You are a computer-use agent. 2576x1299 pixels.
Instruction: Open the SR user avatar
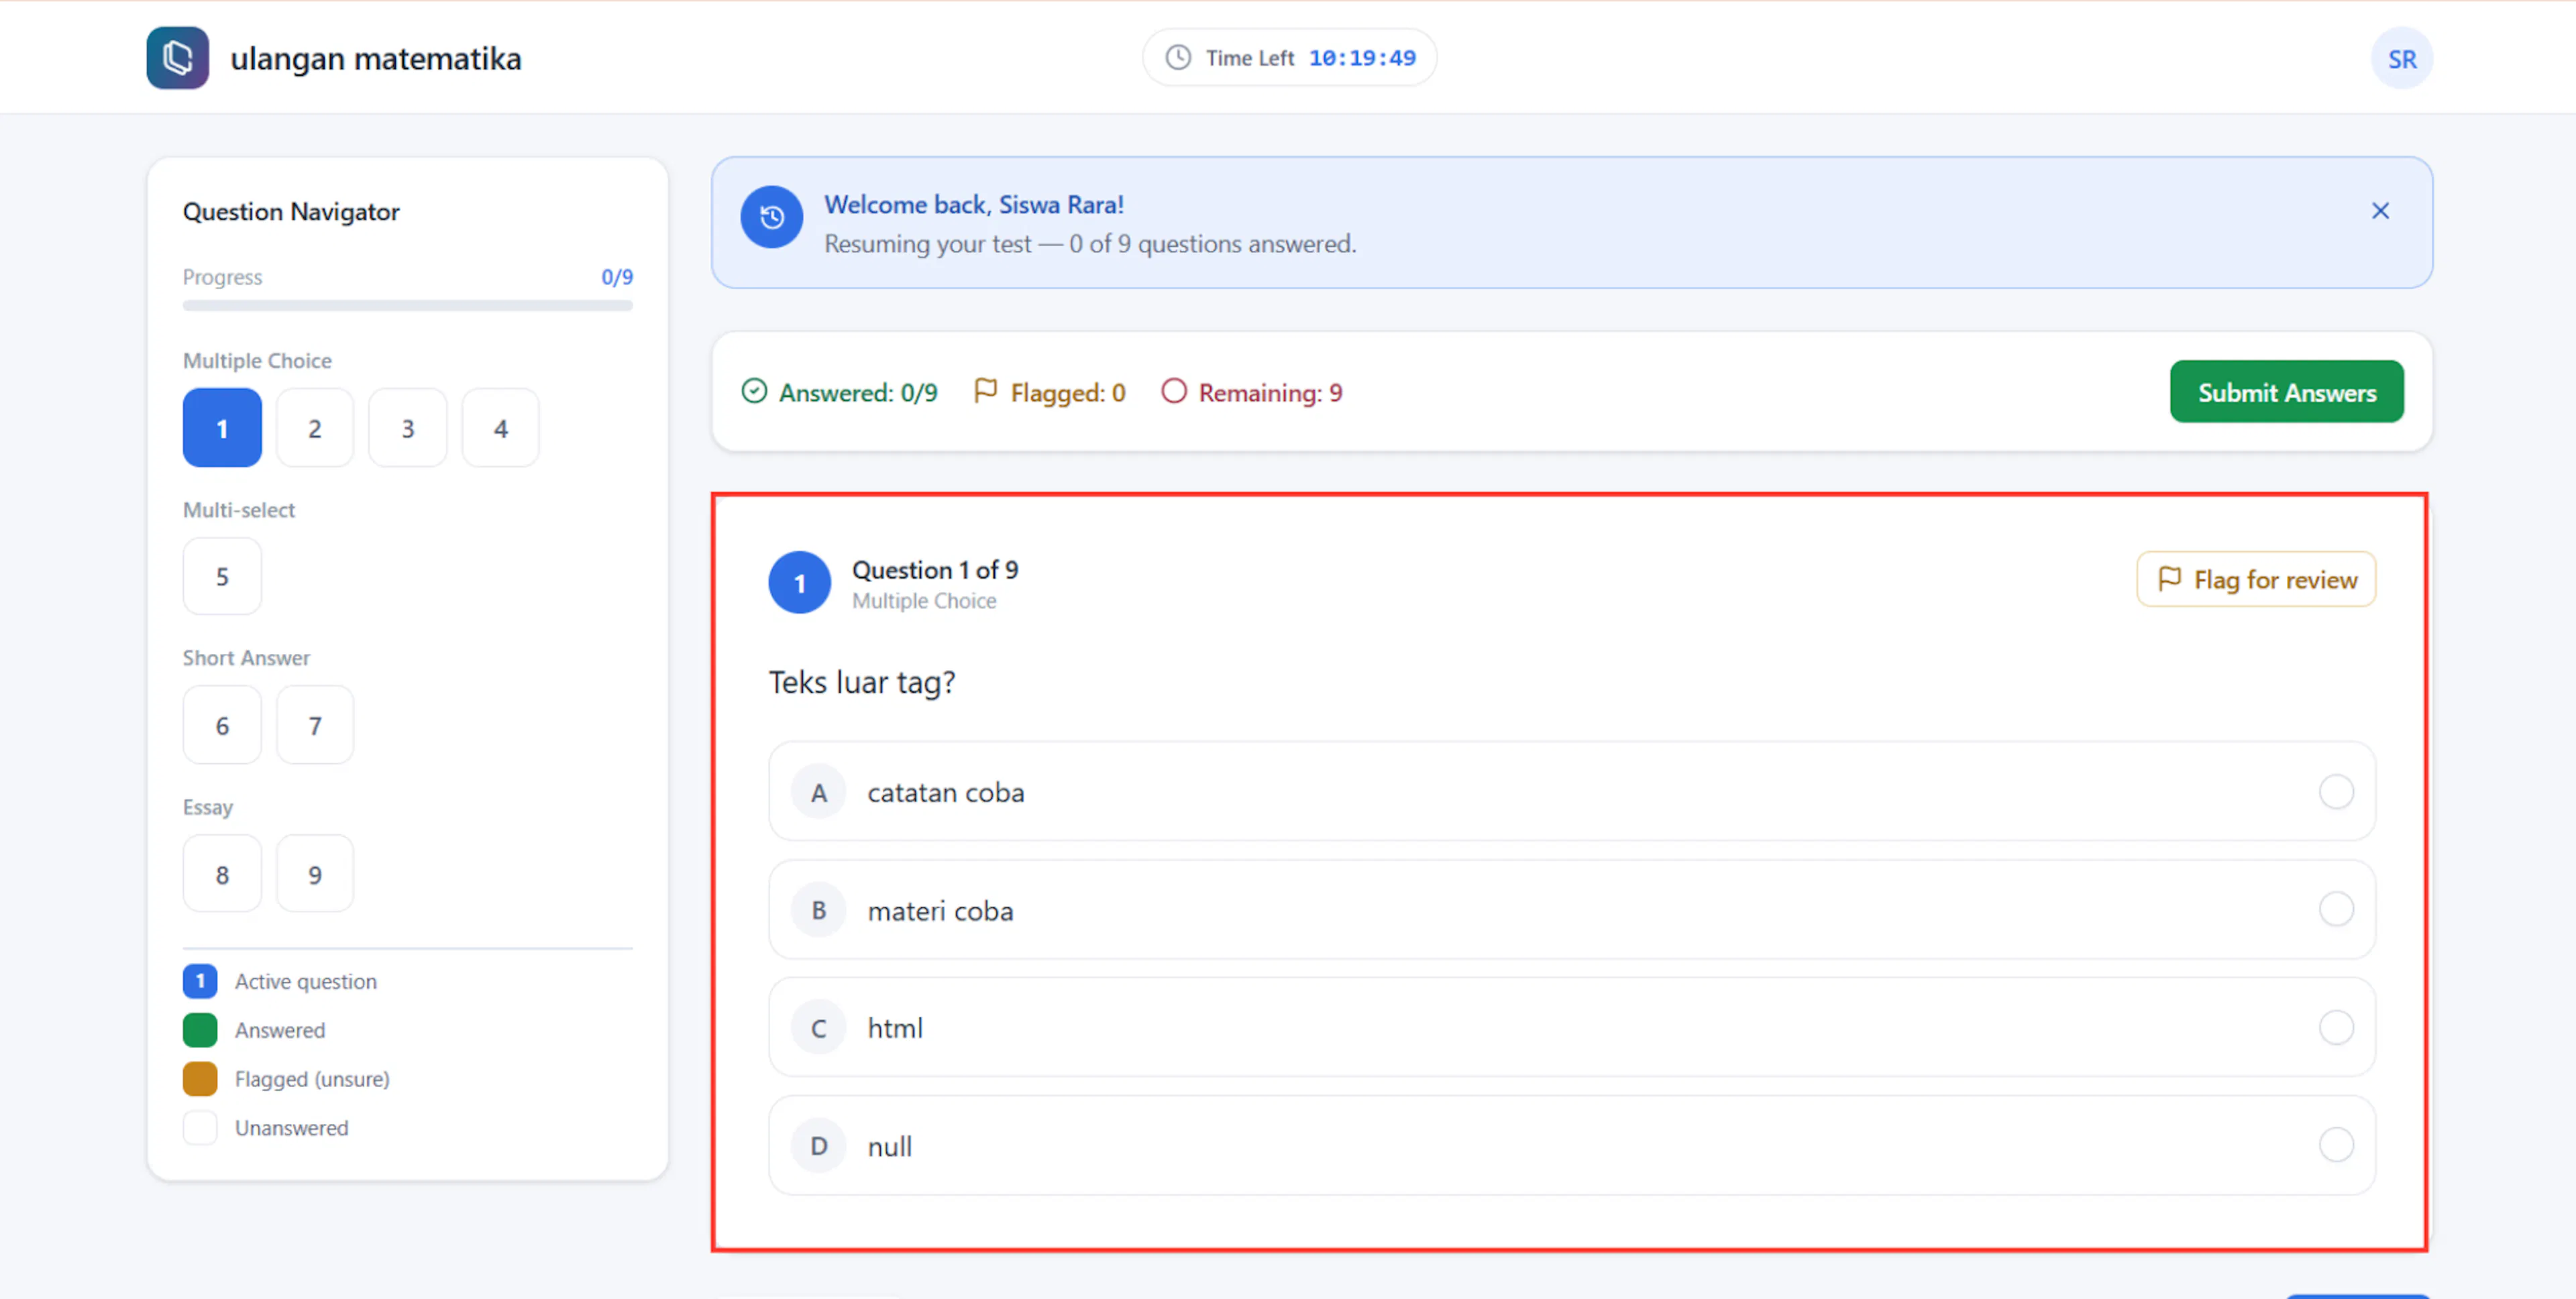2401,58
